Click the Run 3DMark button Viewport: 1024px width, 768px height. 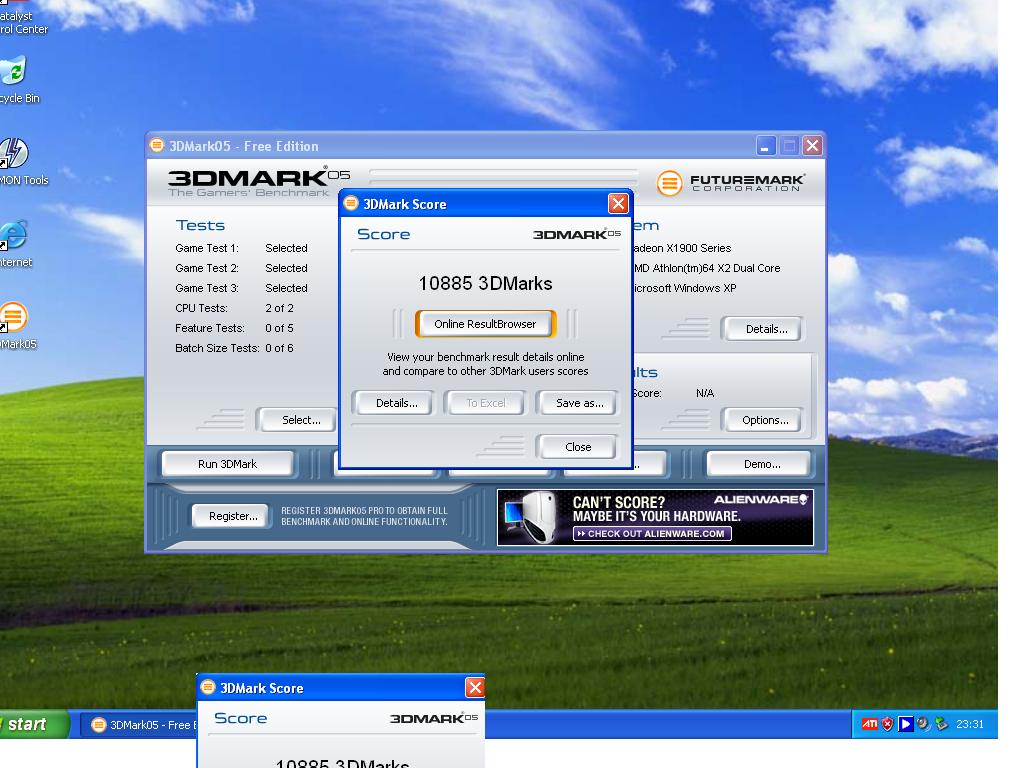pos(228,464)
